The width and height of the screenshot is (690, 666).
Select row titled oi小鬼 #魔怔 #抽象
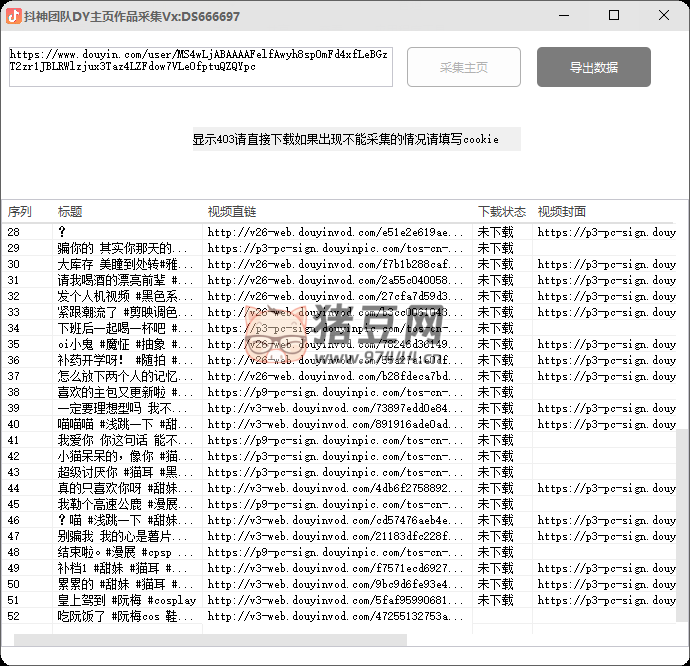tap(338, 344)
